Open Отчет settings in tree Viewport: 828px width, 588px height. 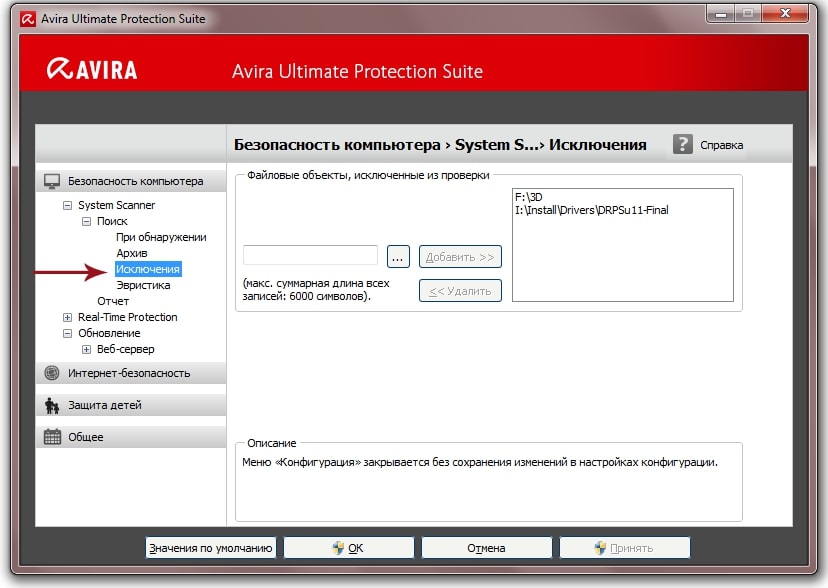(113, 301)
